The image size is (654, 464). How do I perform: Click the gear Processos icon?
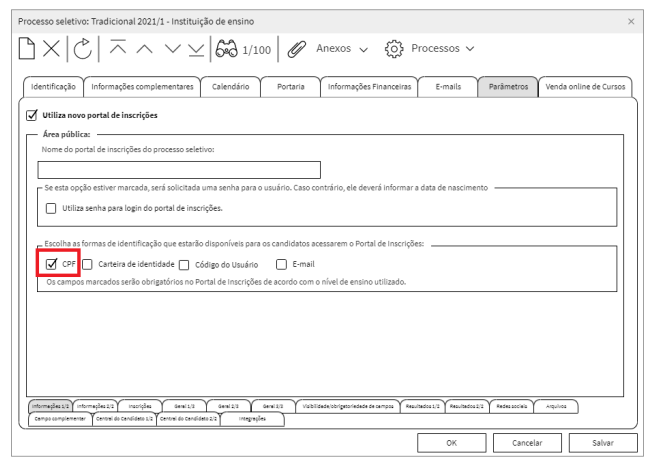point(394,49)
